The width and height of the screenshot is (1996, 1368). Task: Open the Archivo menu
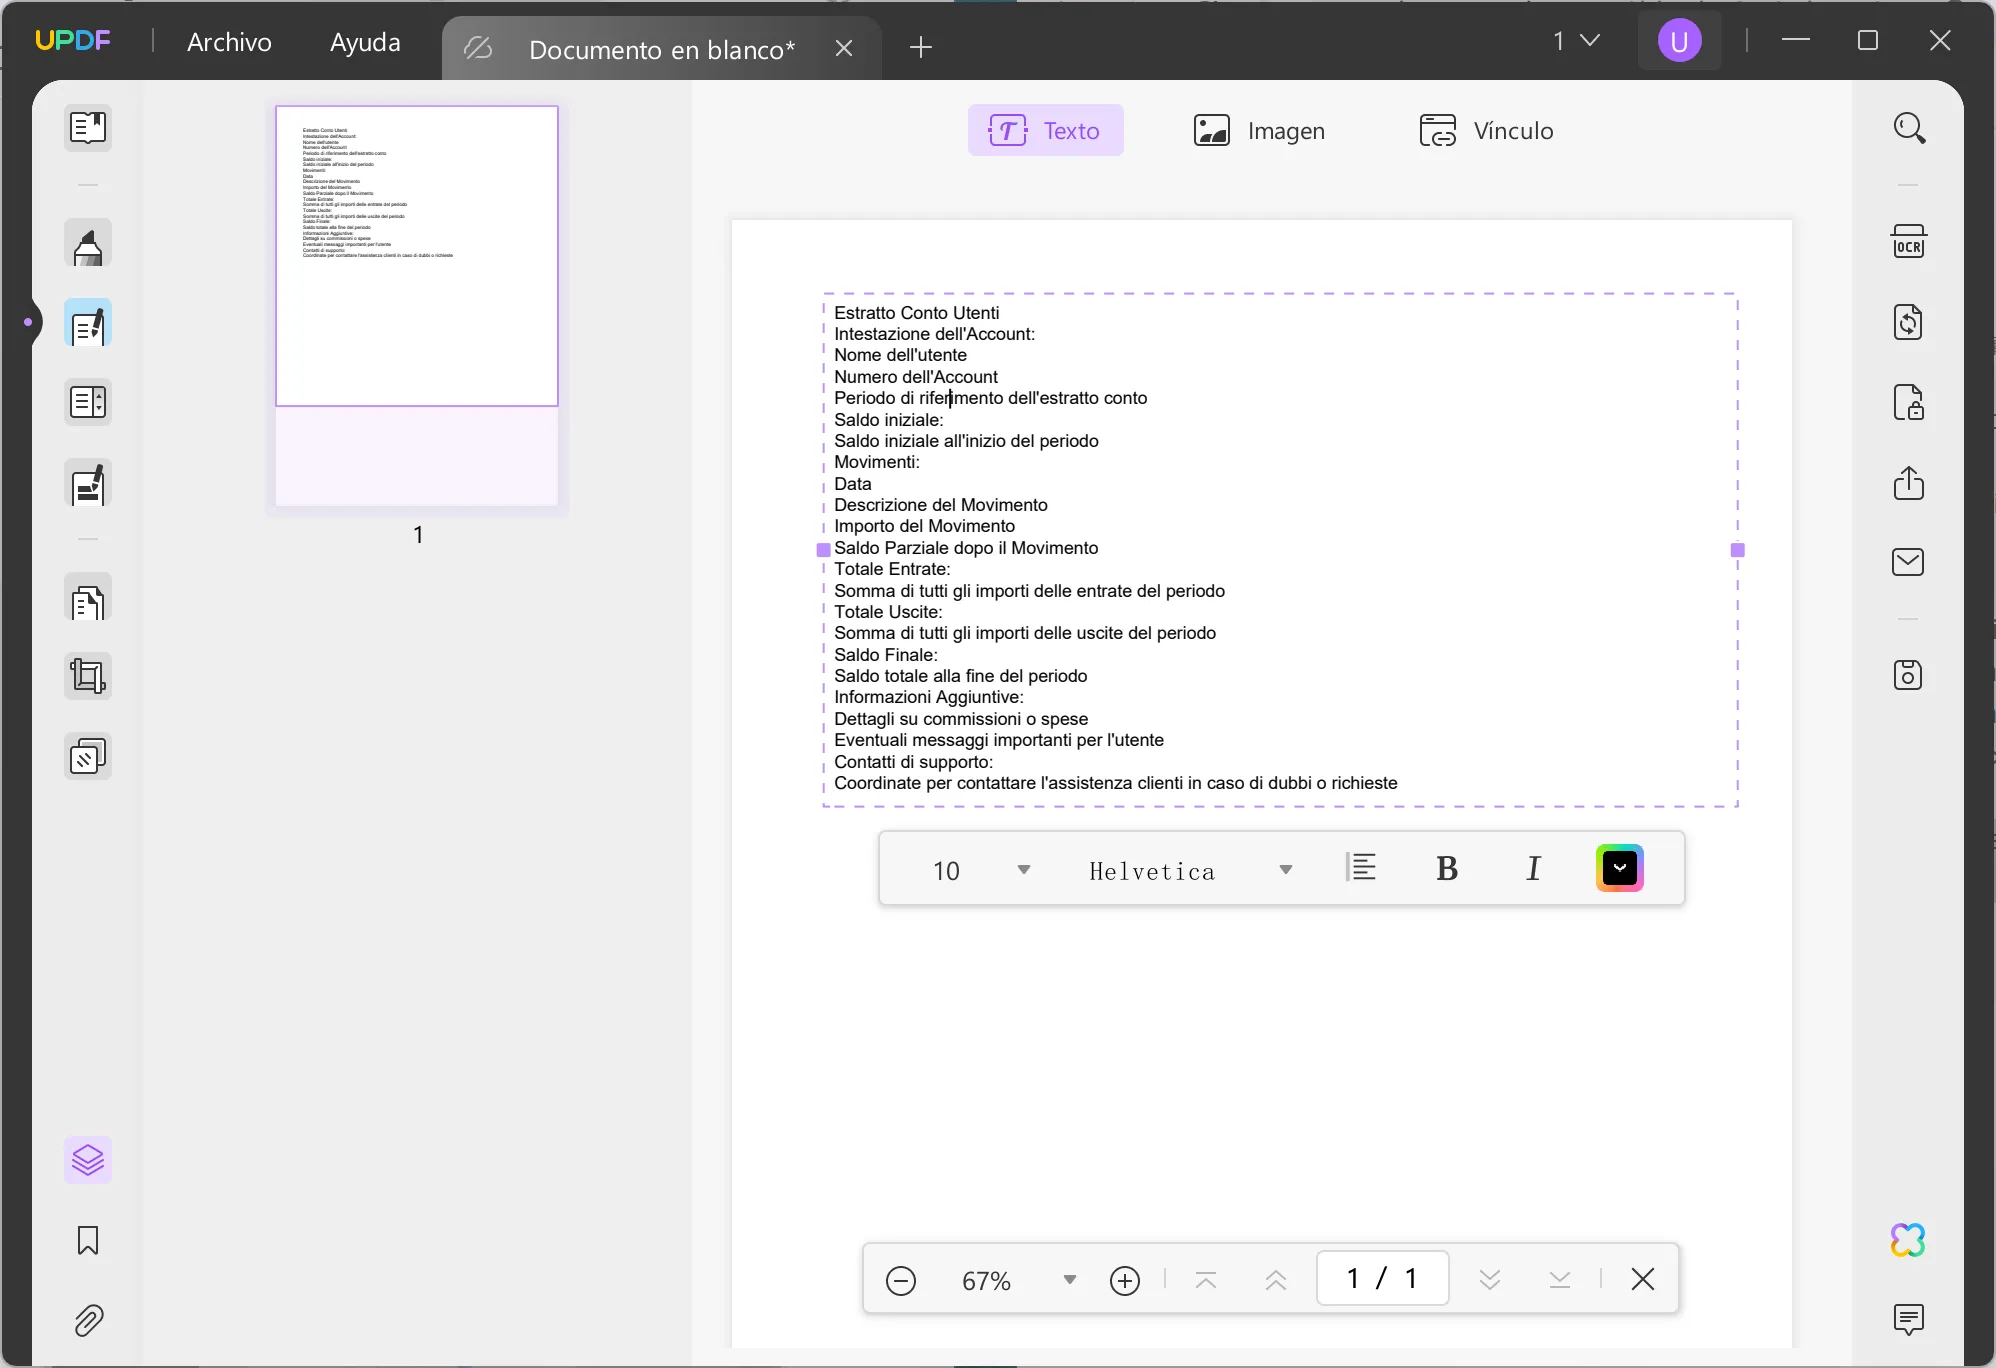pyautogui.click(x=229, y=42)
